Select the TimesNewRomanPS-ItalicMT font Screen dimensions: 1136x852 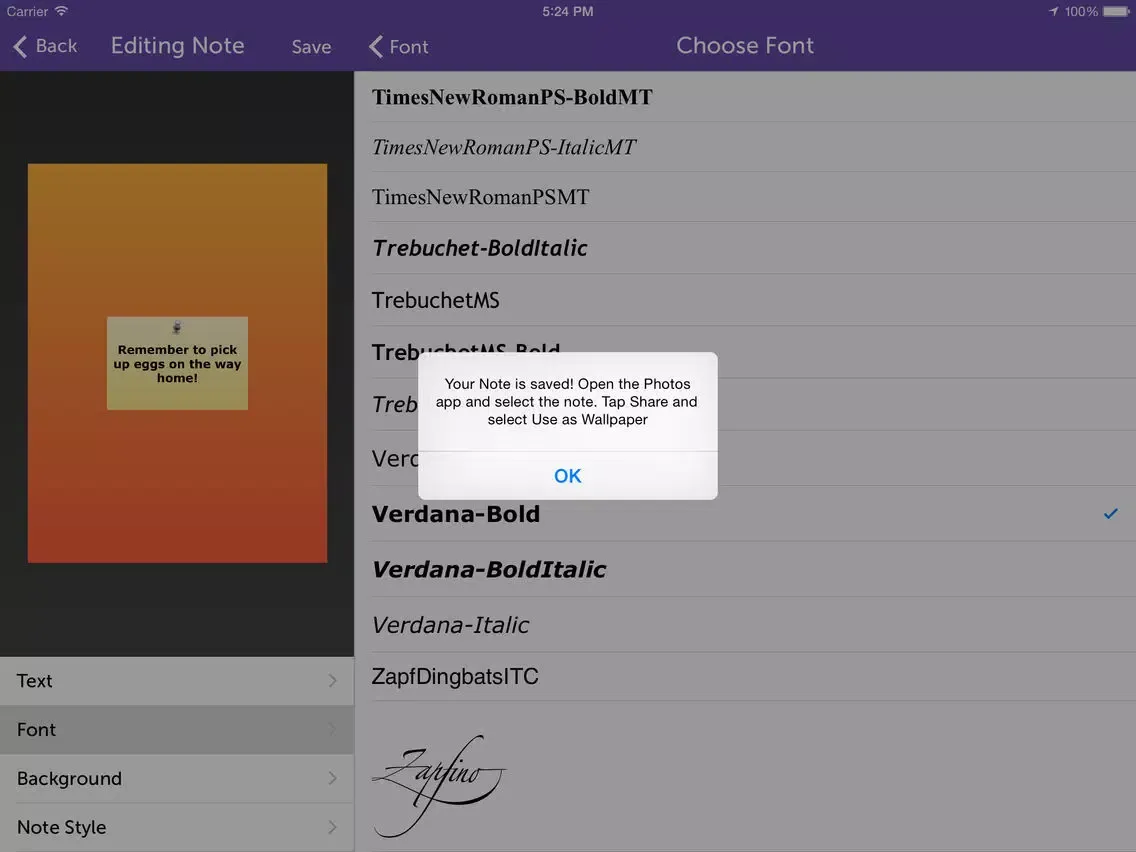745,147
